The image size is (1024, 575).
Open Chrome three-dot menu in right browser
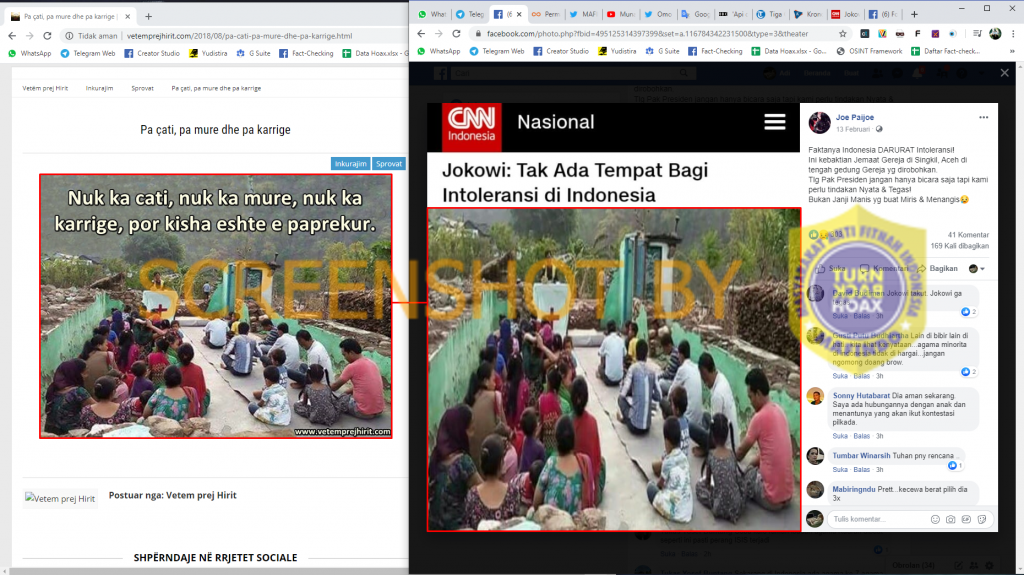point(1013,33)
